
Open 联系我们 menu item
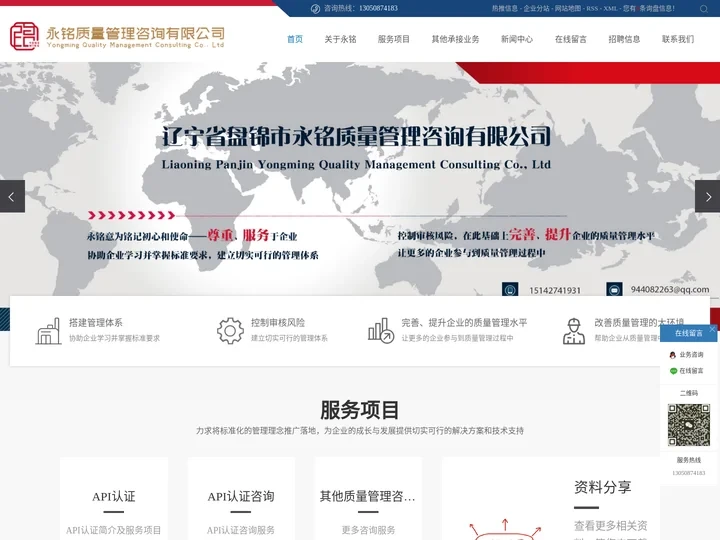coord(678,39)
